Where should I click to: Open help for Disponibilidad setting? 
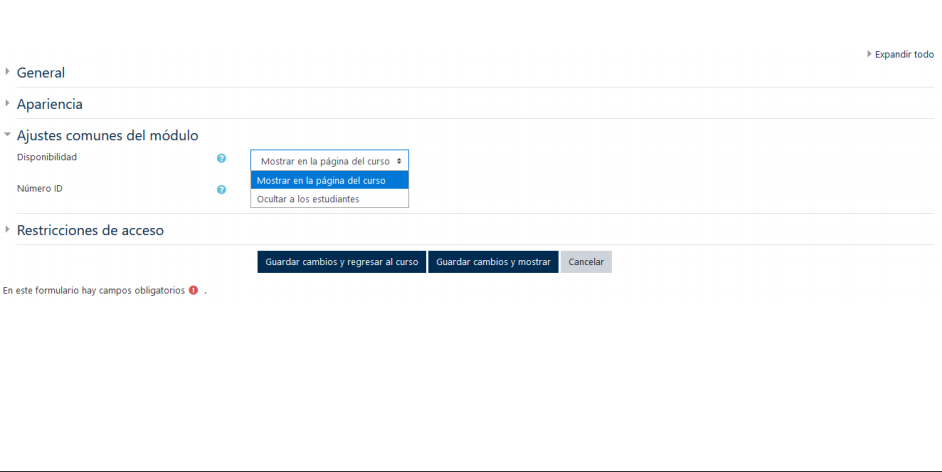pyautogui.click(x=221, y=159)
